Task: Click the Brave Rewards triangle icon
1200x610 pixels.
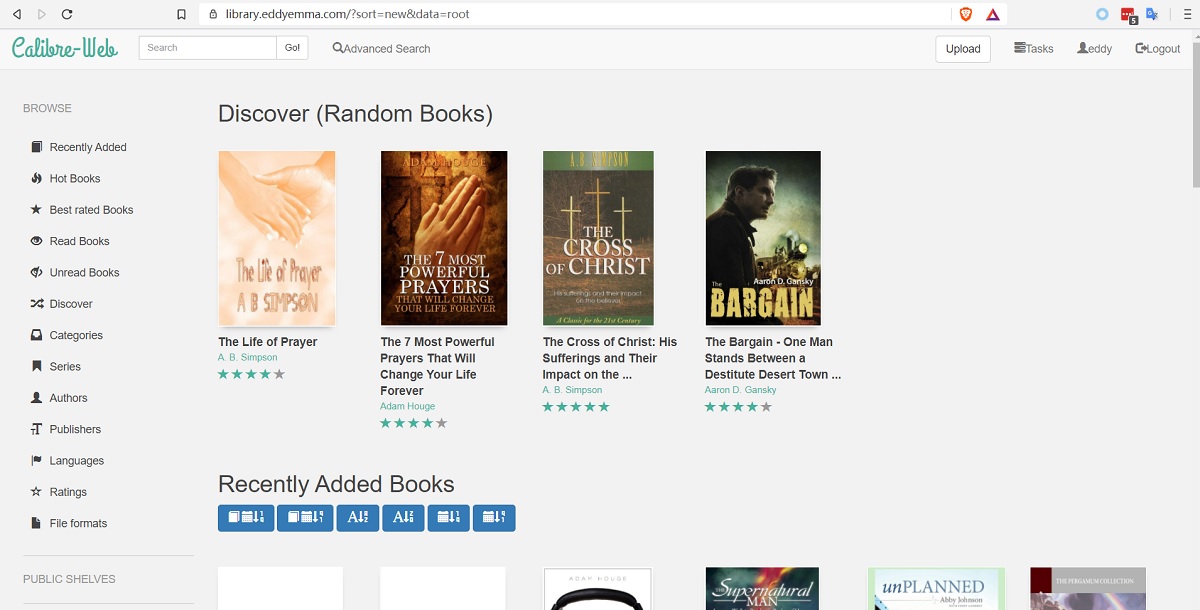Action: click(993, 14)
